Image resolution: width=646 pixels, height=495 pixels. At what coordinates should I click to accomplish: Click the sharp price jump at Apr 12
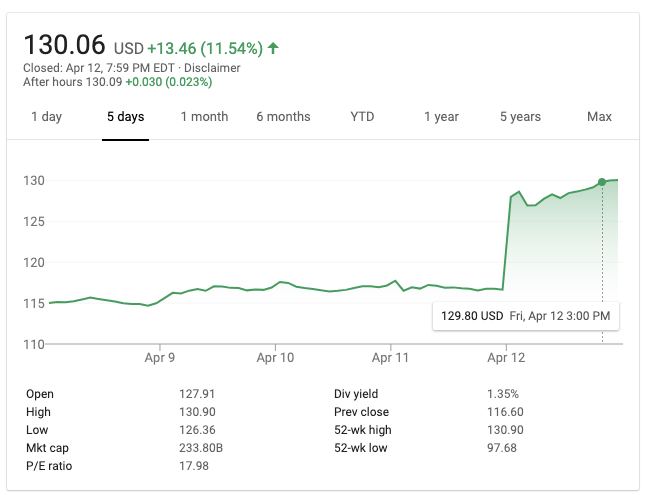pos(506,242)
